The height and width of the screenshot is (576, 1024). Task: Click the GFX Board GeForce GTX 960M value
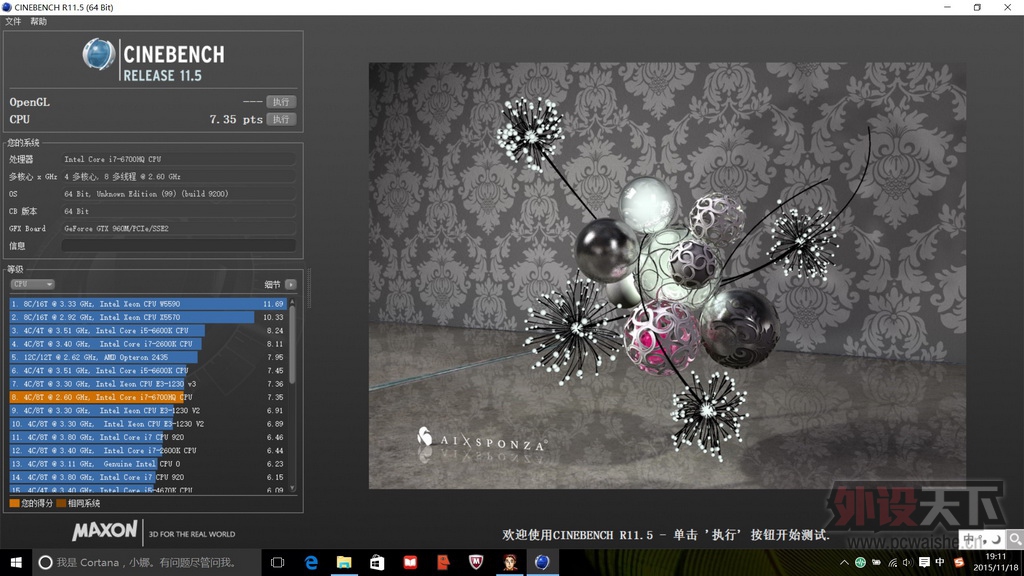click(178, 229)
